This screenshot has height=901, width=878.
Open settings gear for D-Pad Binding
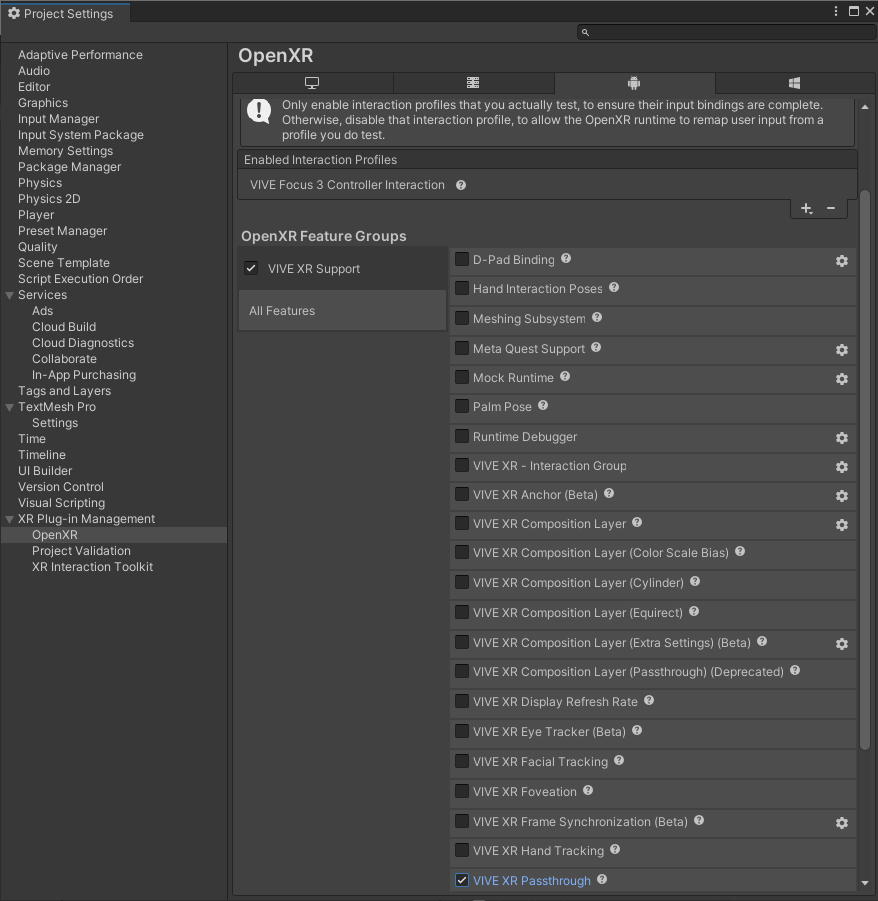point(841,261)
